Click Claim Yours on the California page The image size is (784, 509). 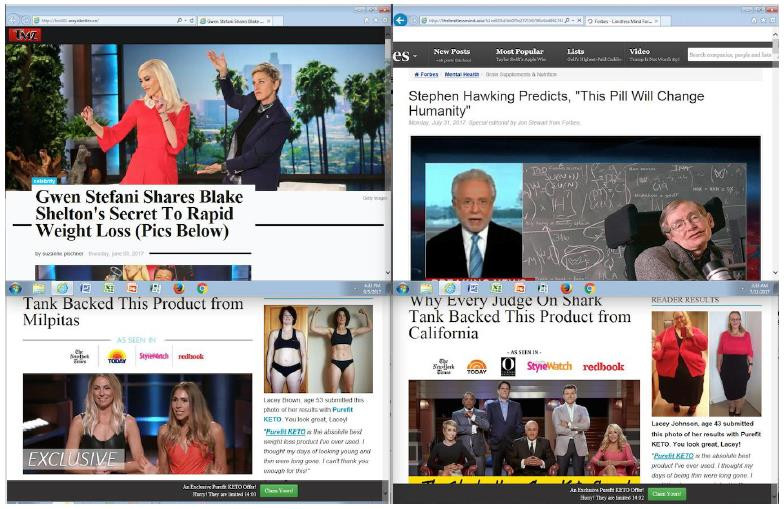coord(666,494)
